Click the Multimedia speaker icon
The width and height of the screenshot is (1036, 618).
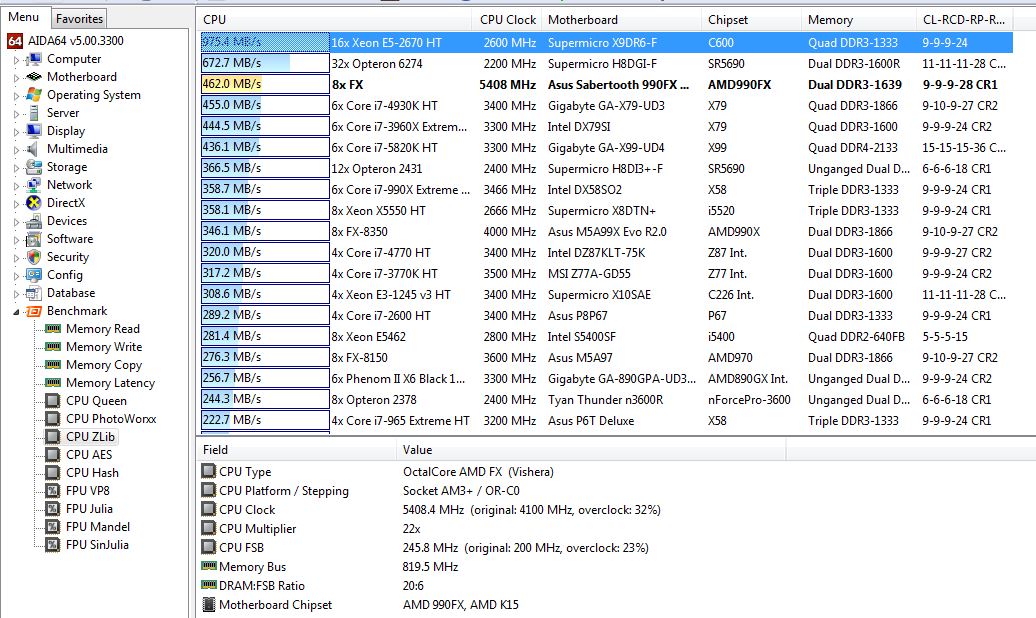pos(34,149)
